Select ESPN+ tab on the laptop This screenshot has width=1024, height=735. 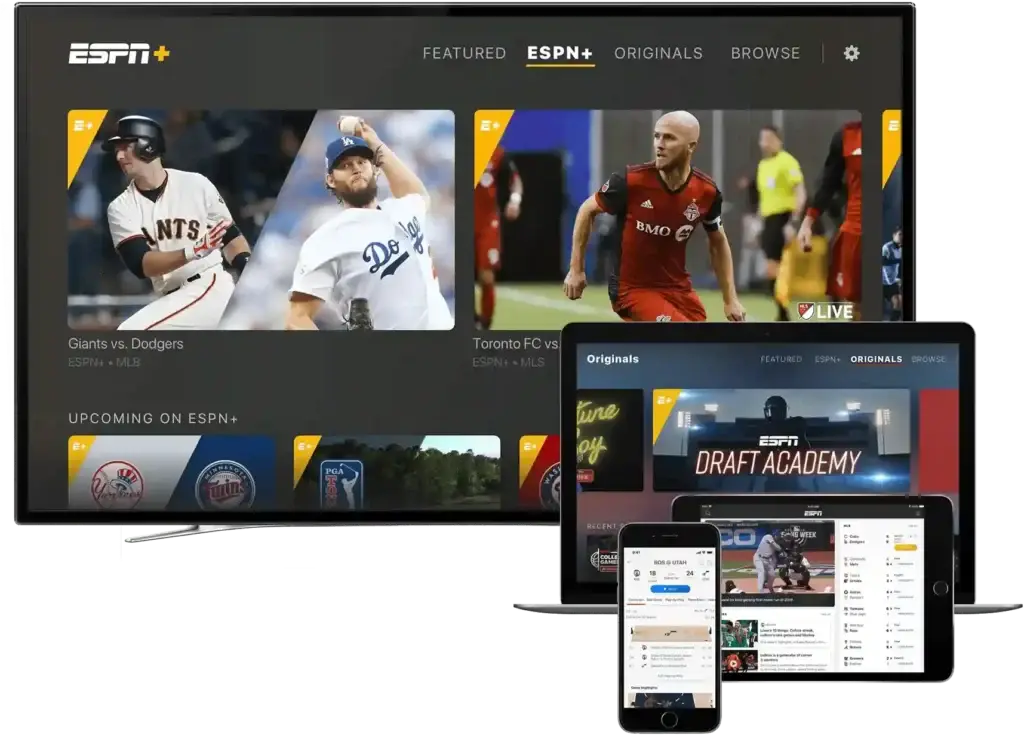tap(827, 359)
